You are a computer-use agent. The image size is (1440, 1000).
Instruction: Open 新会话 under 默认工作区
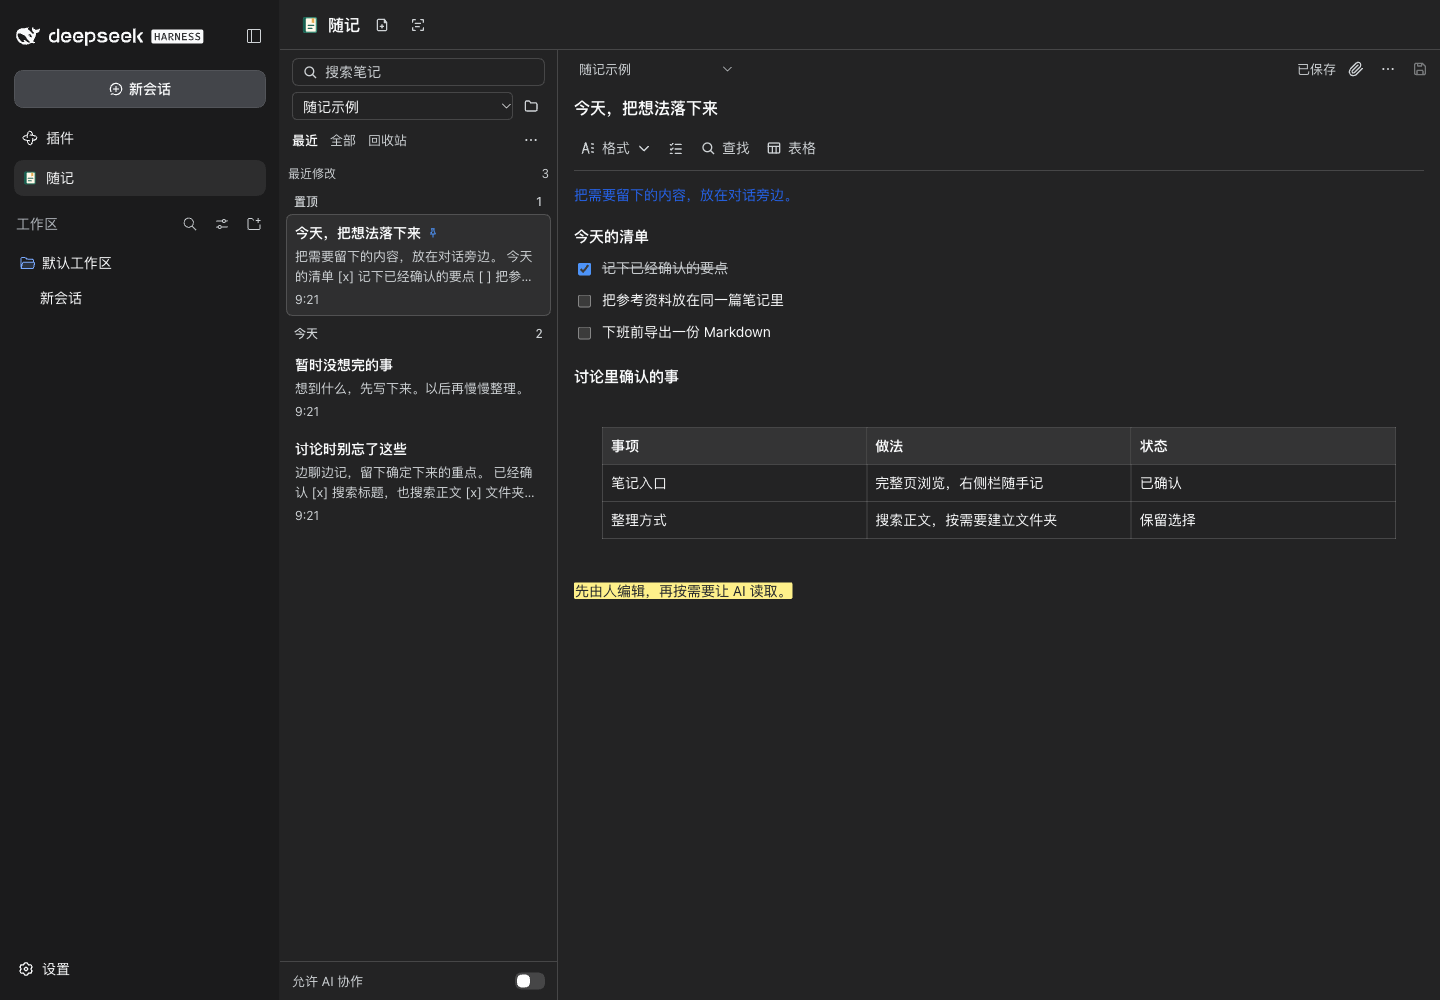point(140,298)
